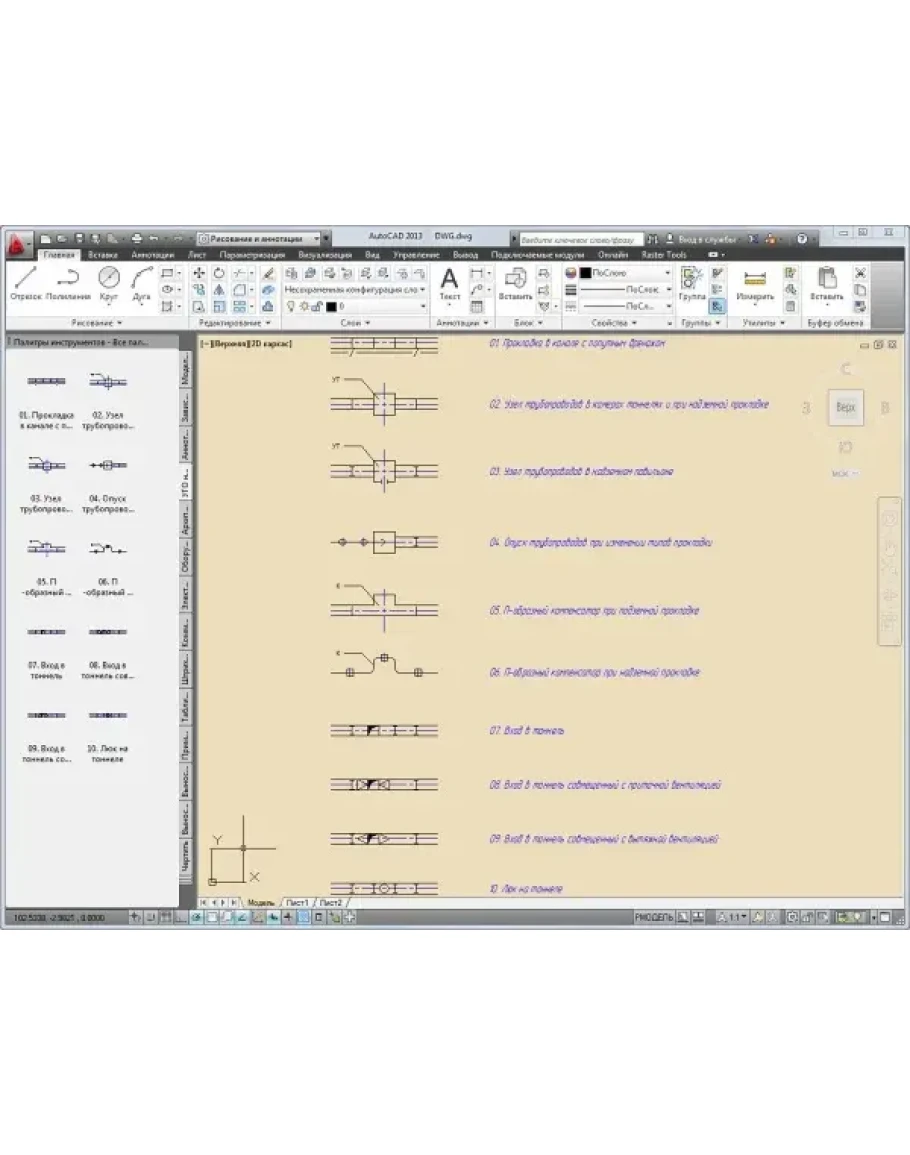Click the Группа group icon
910x1155 pixels.
point(691,284)
